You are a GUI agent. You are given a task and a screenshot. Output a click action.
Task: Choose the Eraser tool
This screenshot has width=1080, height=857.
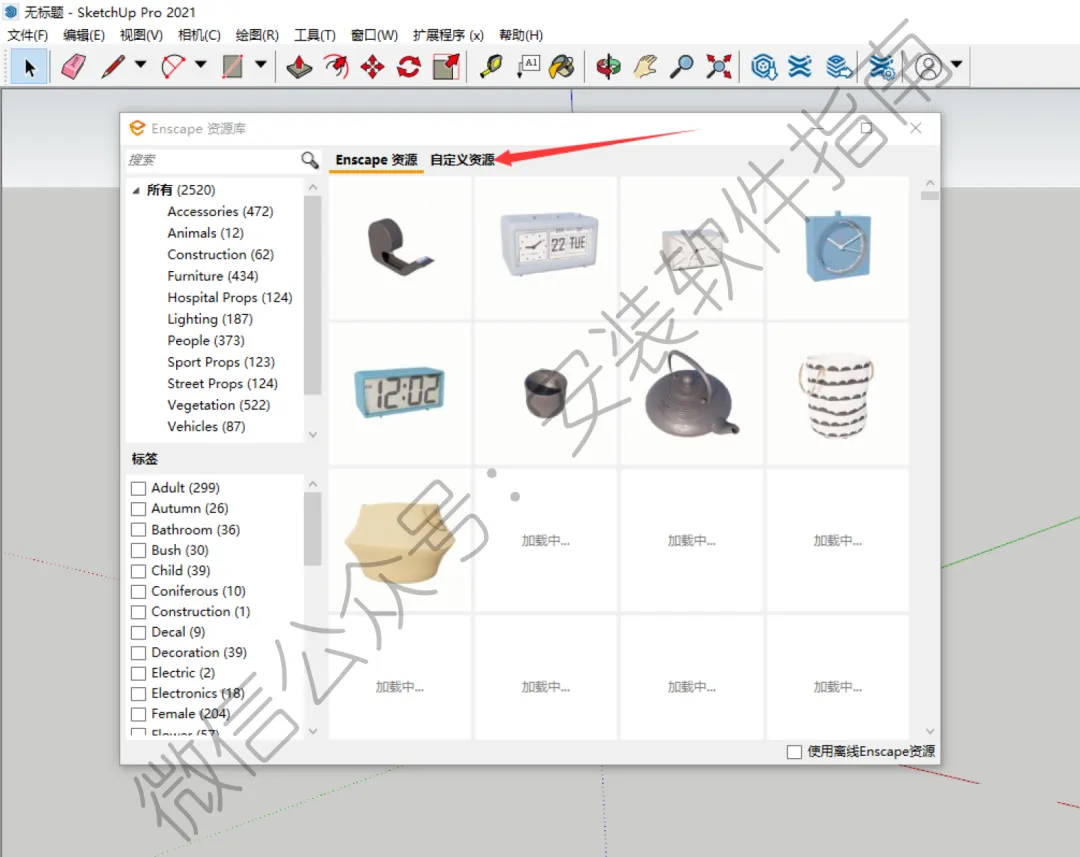coord(73,67)
